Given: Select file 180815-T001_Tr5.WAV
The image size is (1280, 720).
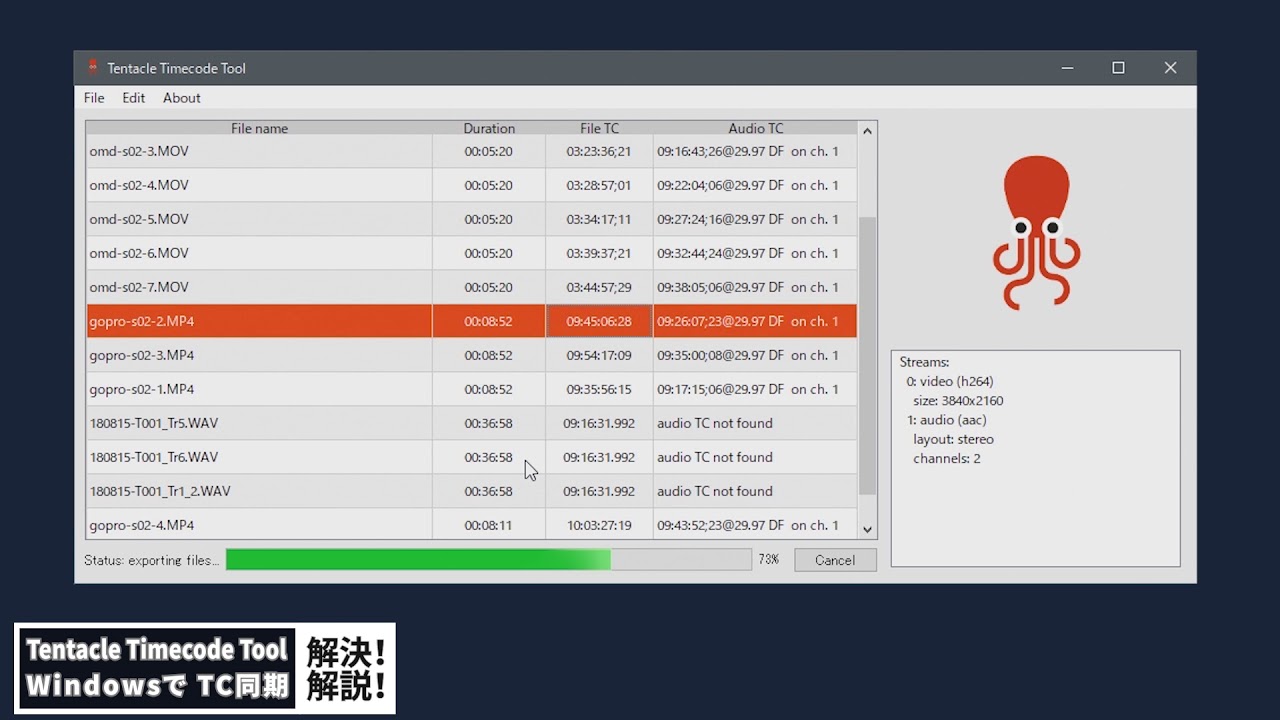Looking at the screenshot, I should 154,423.
